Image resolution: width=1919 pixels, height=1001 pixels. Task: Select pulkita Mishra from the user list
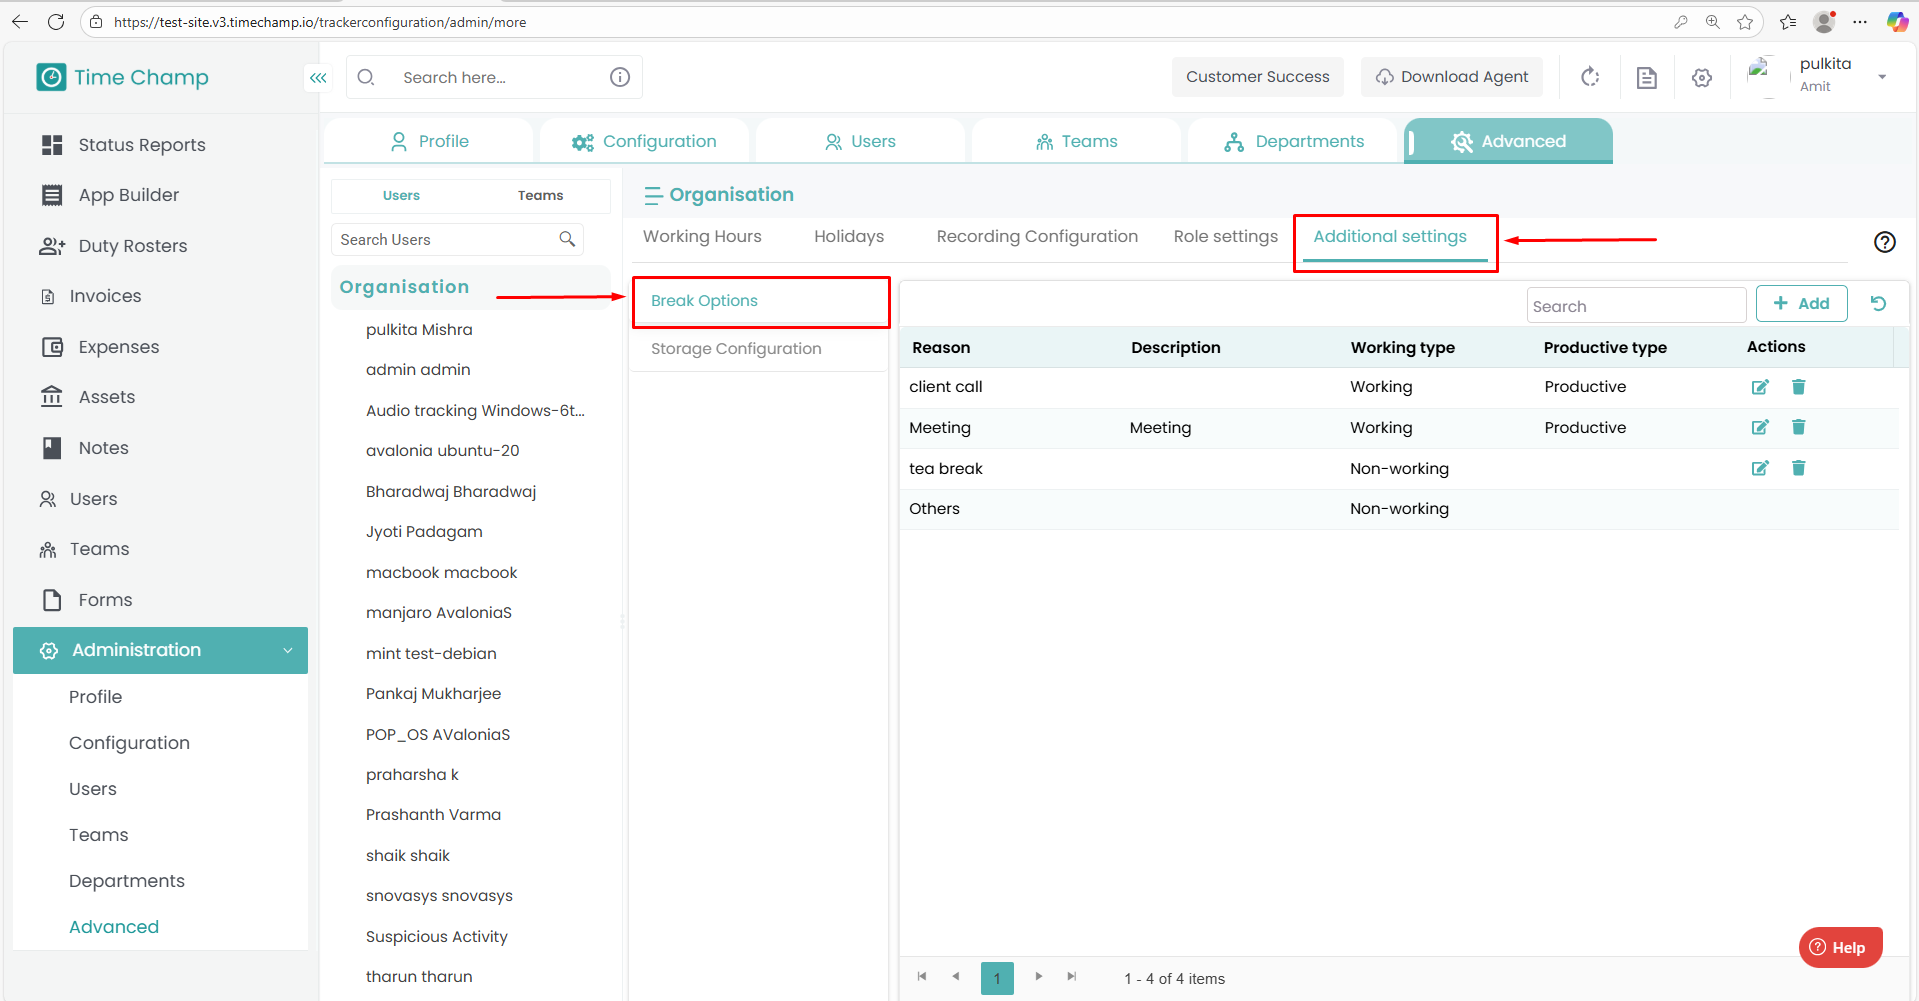click(x=419, y=330)
